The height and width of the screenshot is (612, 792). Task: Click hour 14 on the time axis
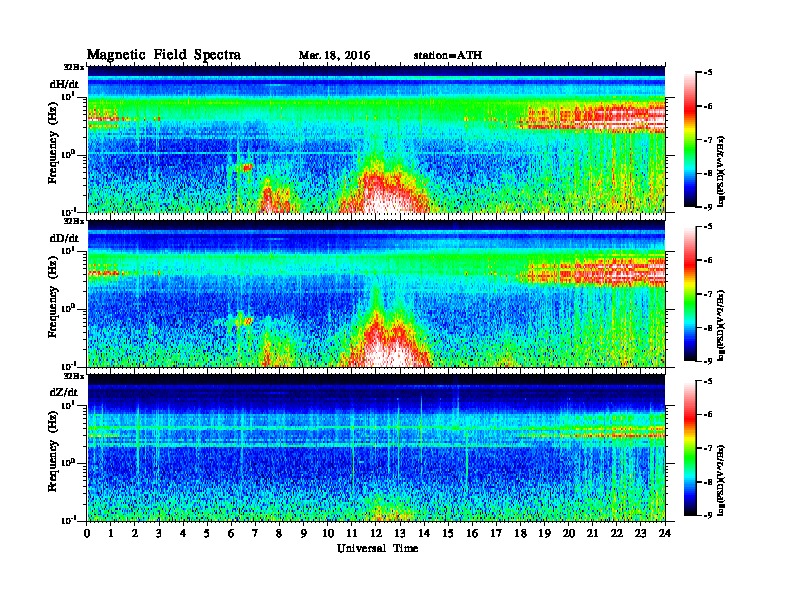pos(424,533)
